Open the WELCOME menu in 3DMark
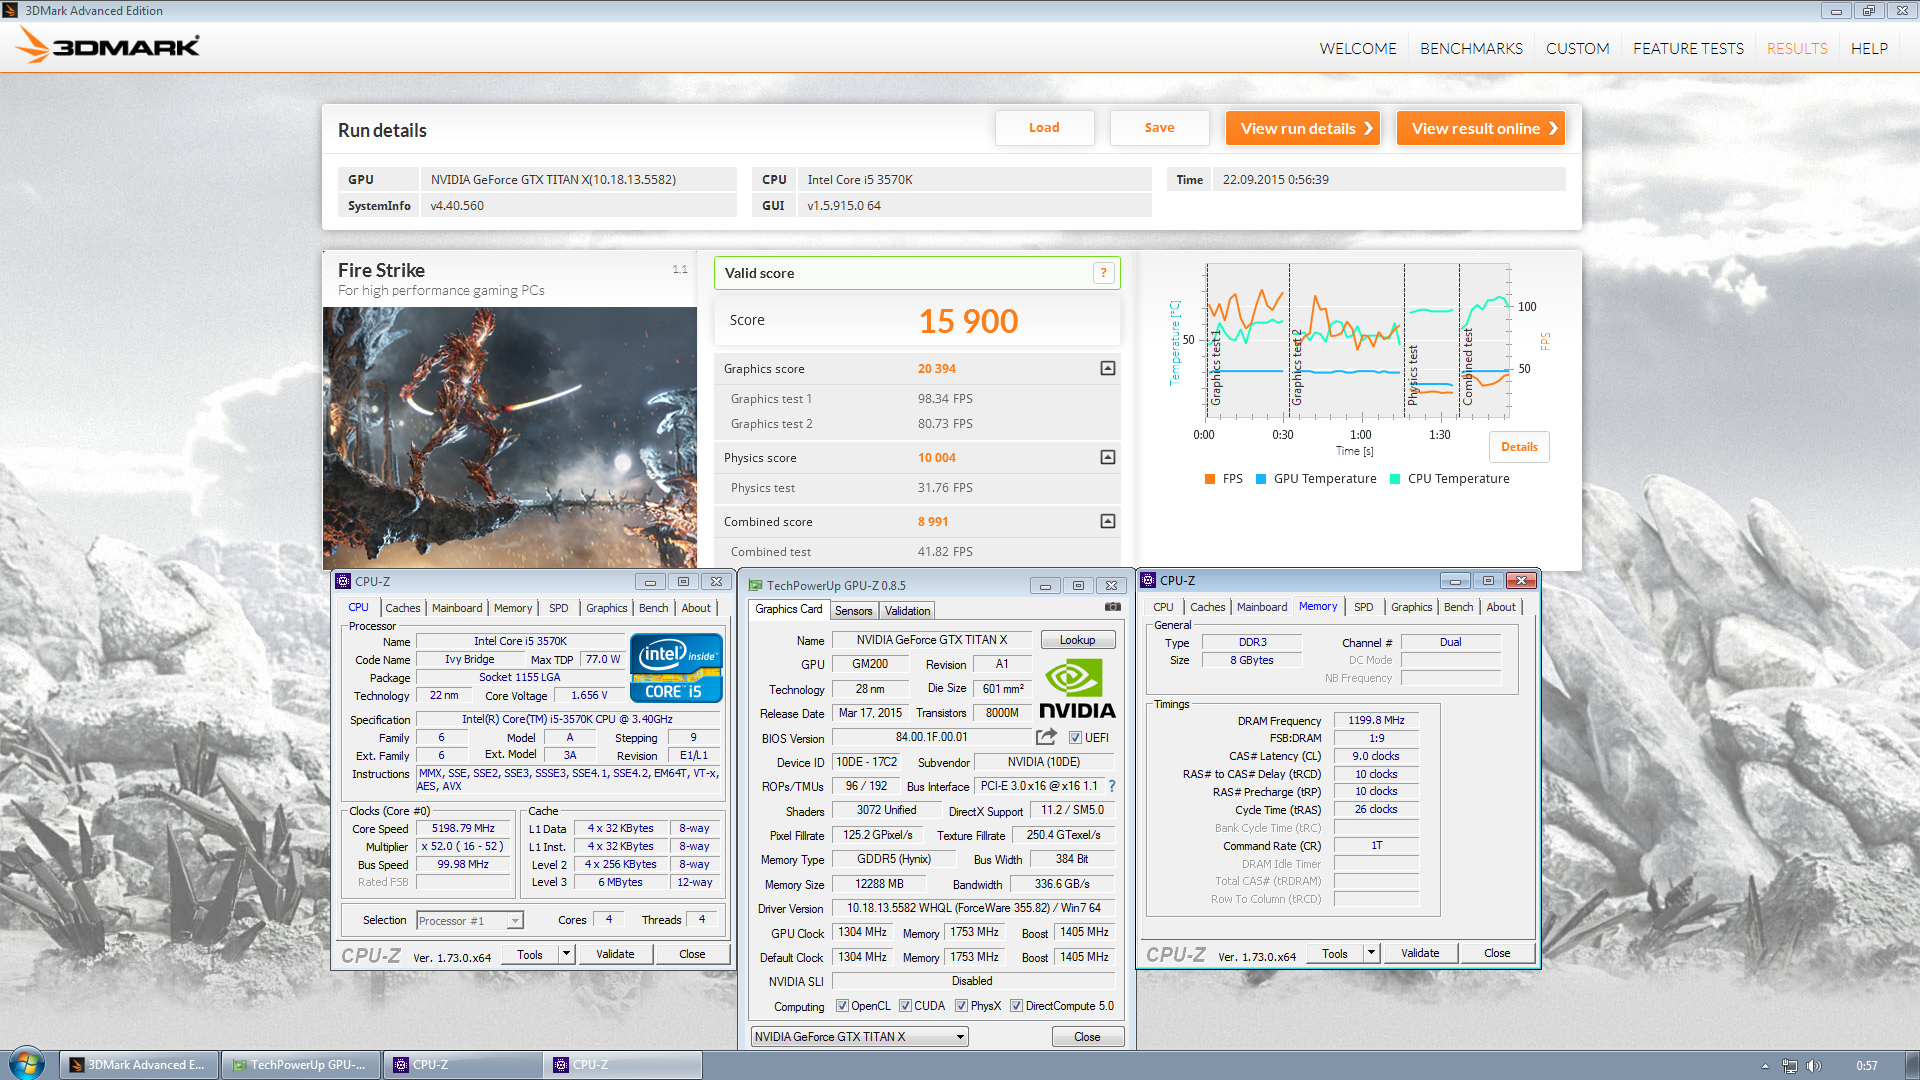1920x1080 pixels. coord(1357,48)
